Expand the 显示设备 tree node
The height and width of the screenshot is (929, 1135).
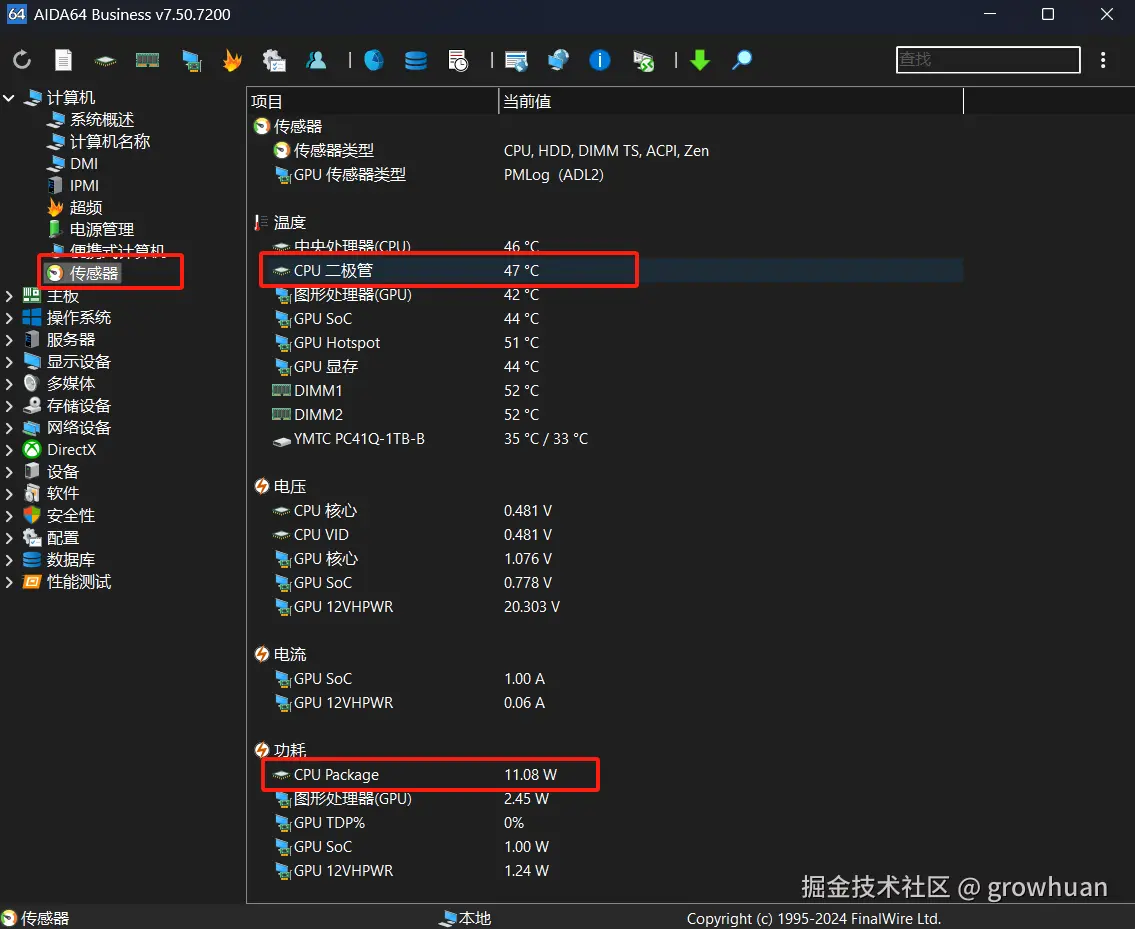(x=9, y=362)
